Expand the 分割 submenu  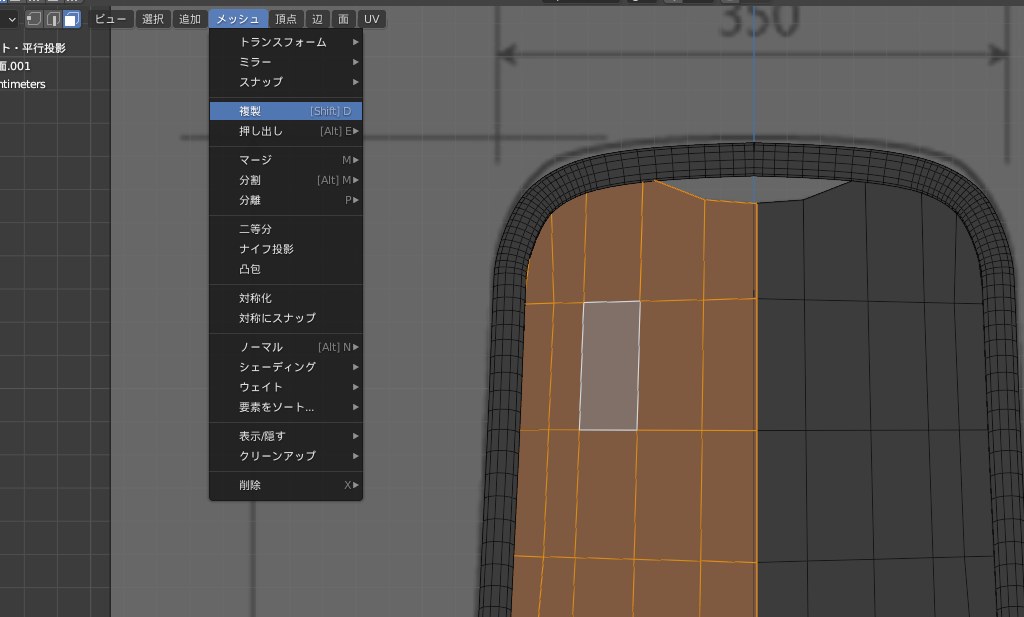click(286, 180)
